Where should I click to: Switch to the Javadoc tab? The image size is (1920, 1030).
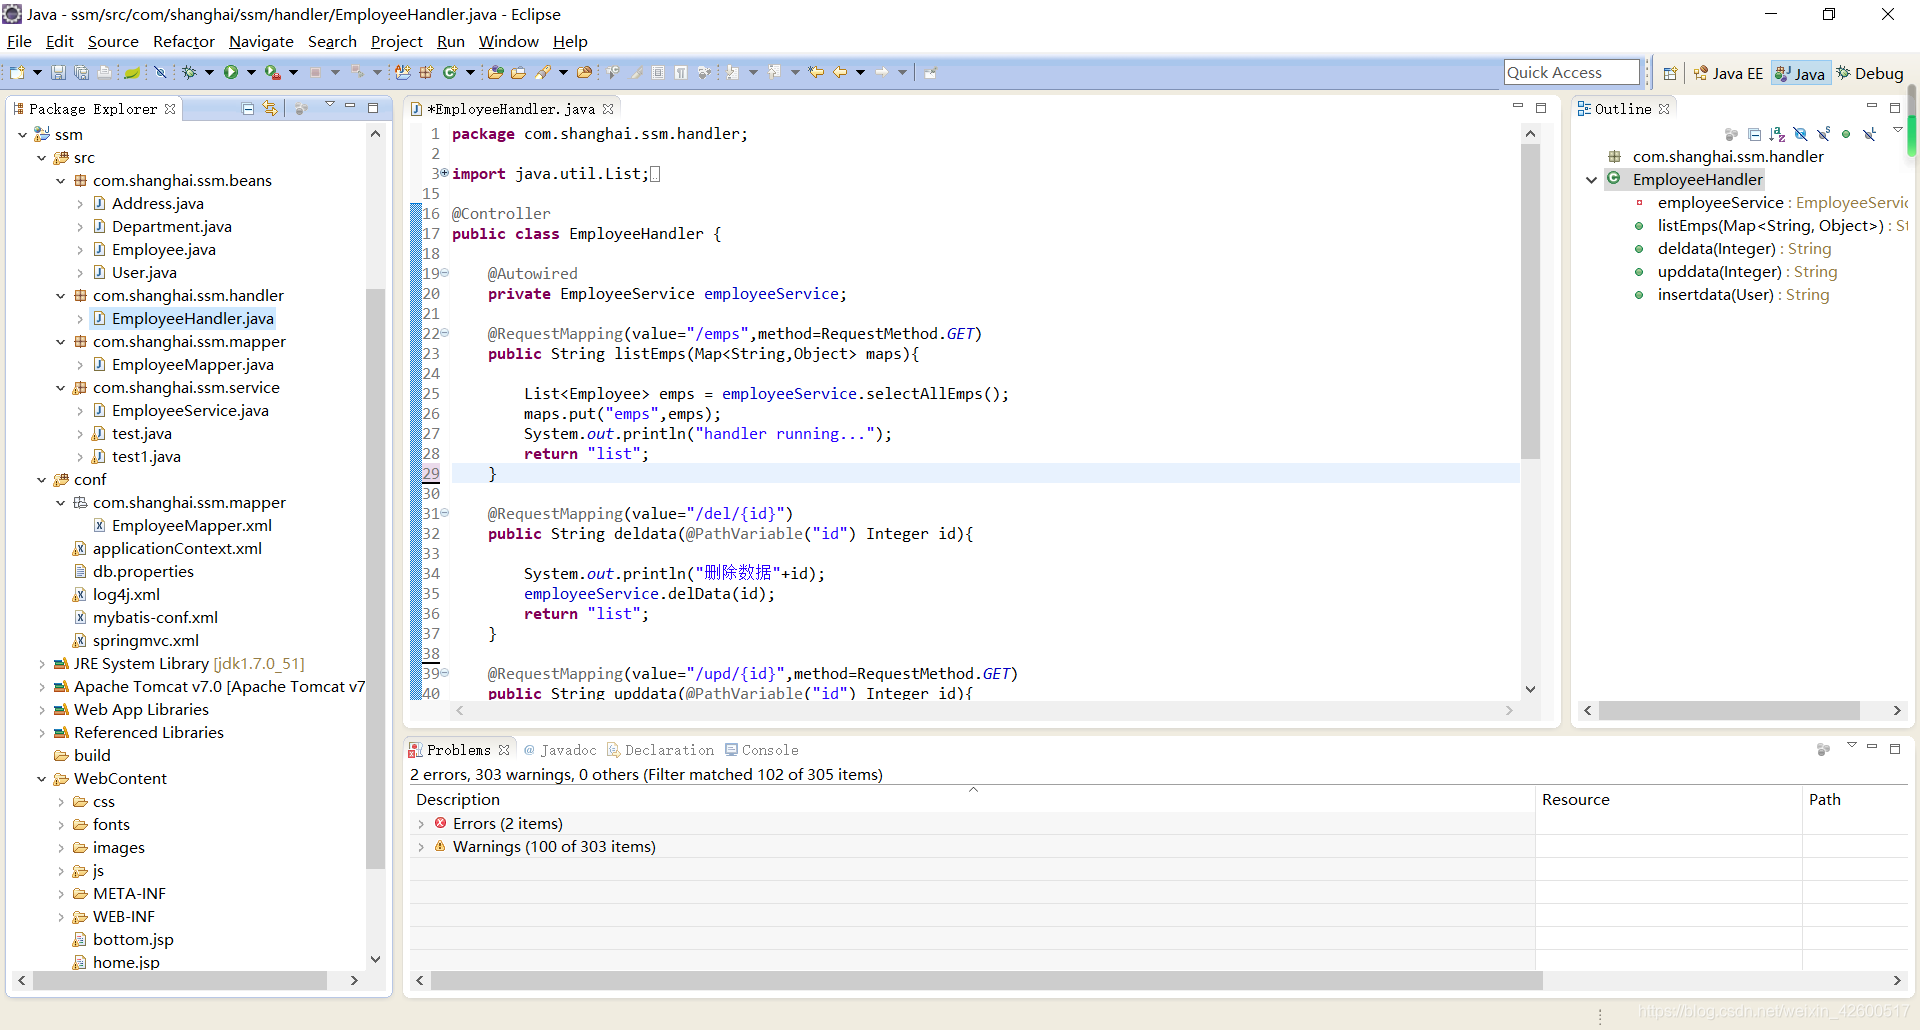tap(560, 750)
